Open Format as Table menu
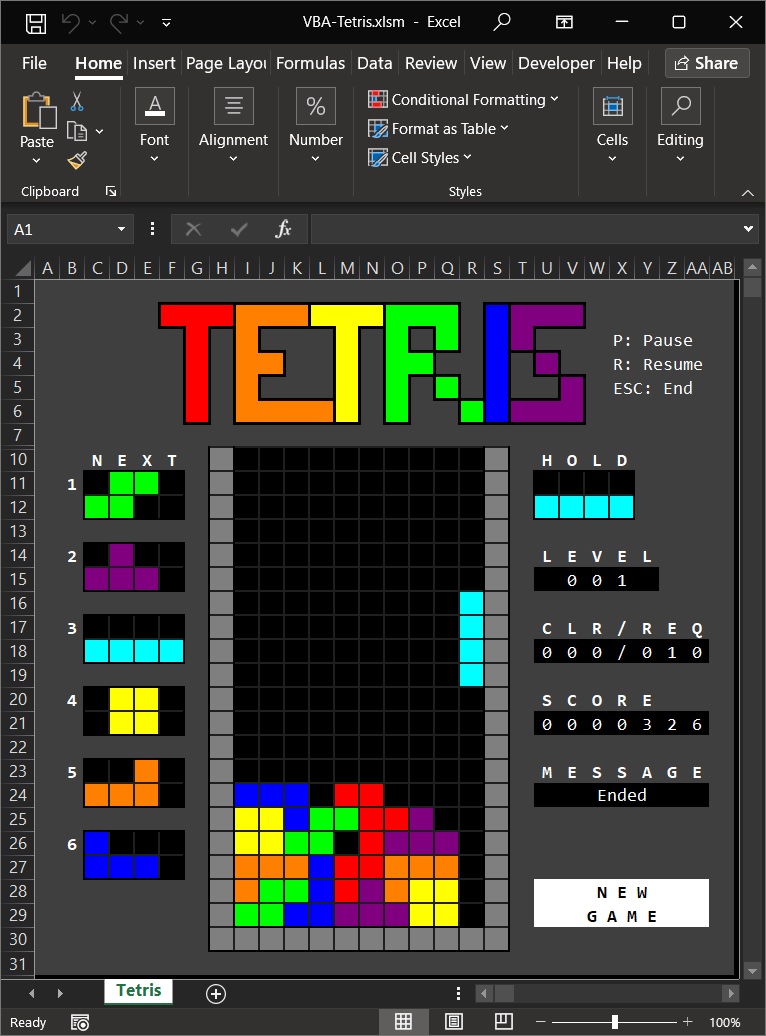 438,129
